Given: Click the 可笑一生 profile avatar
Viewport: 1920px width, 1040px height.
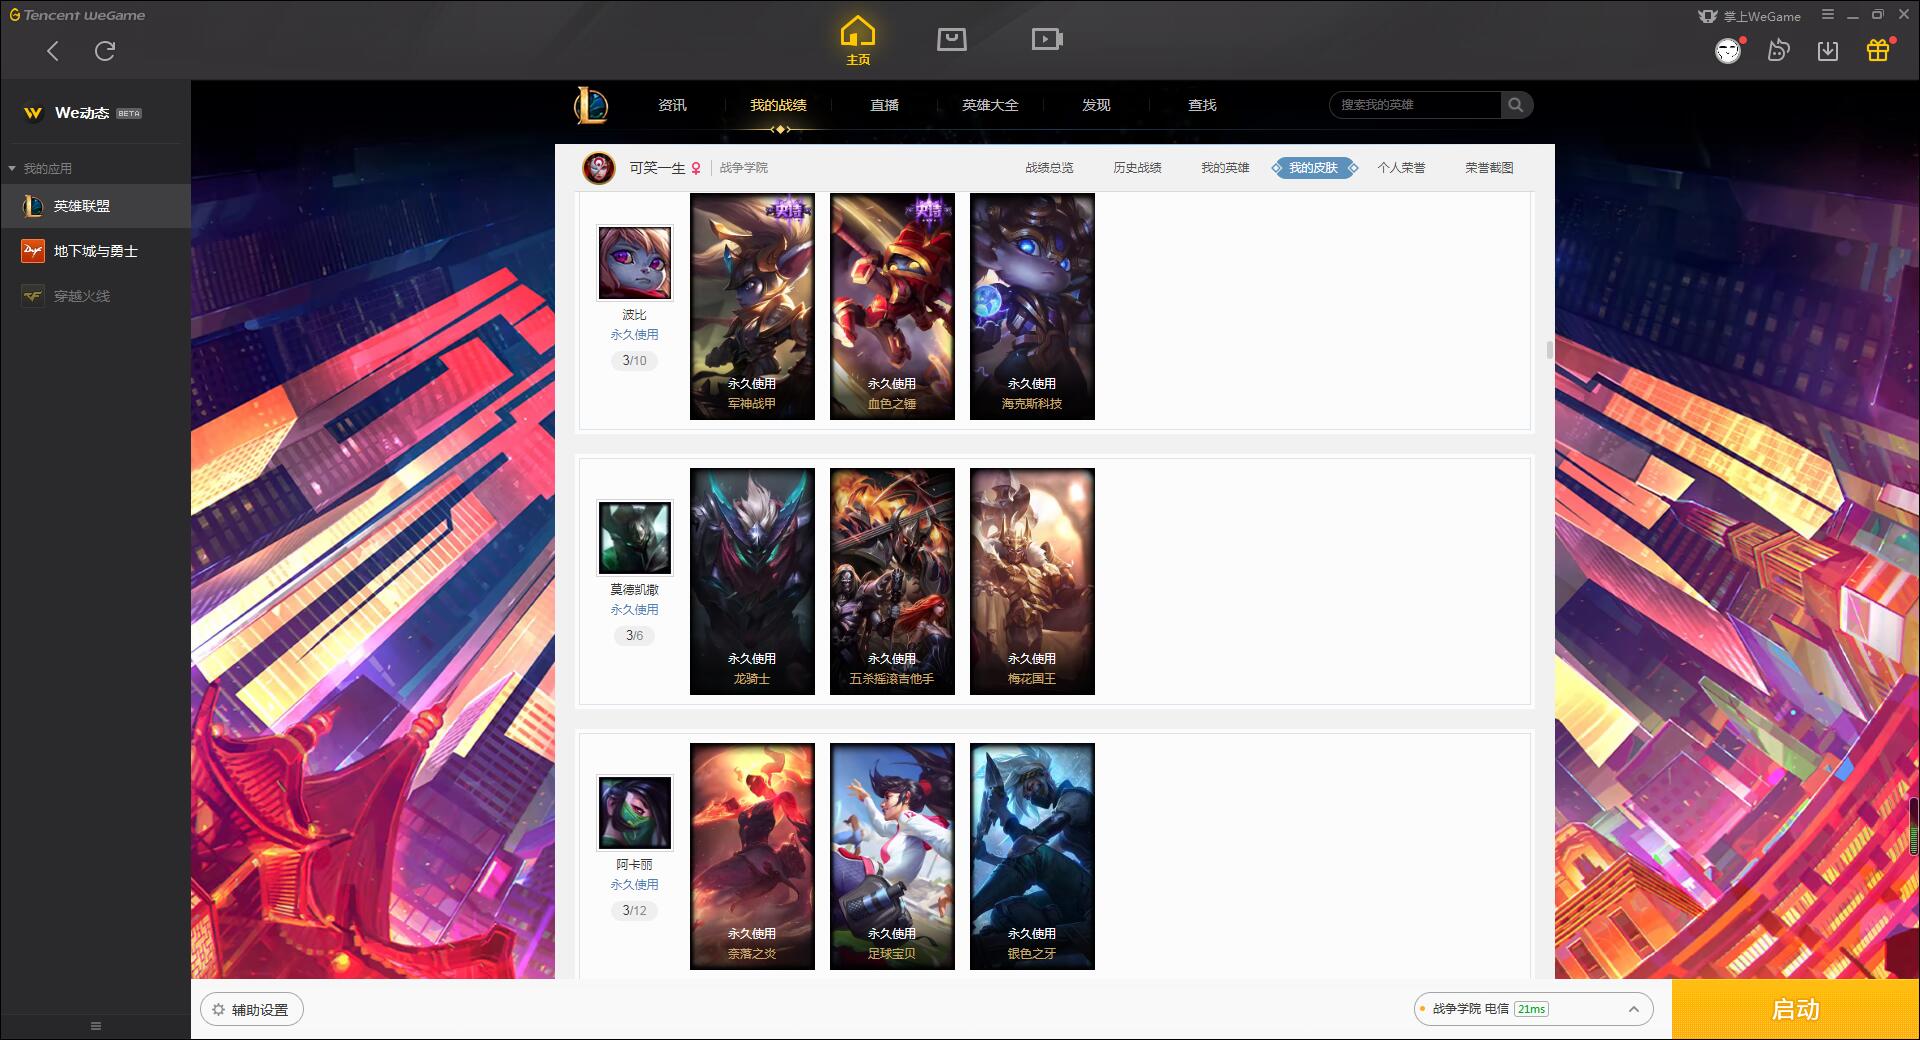Looking at the screenshot, I should tap(599, 168).
